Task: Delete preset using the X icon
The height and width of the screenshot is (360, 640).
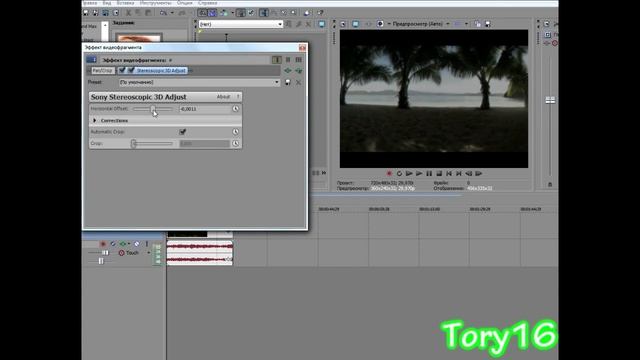Action: pyautogui.click(x=298, y=82)
